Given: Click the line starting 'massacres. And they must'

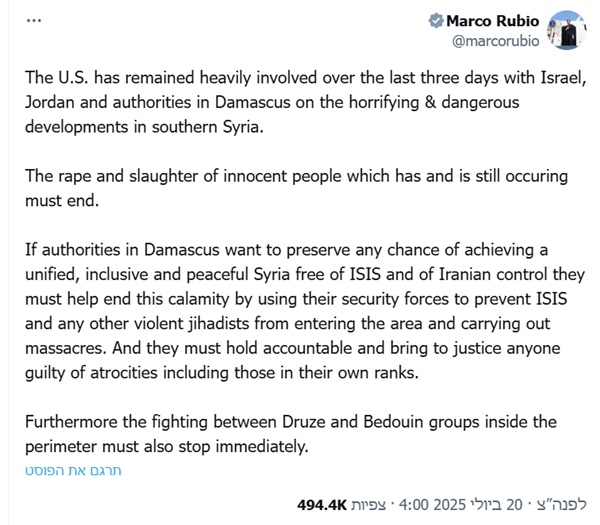Looking at the screenshot, I should click(293, 348).
